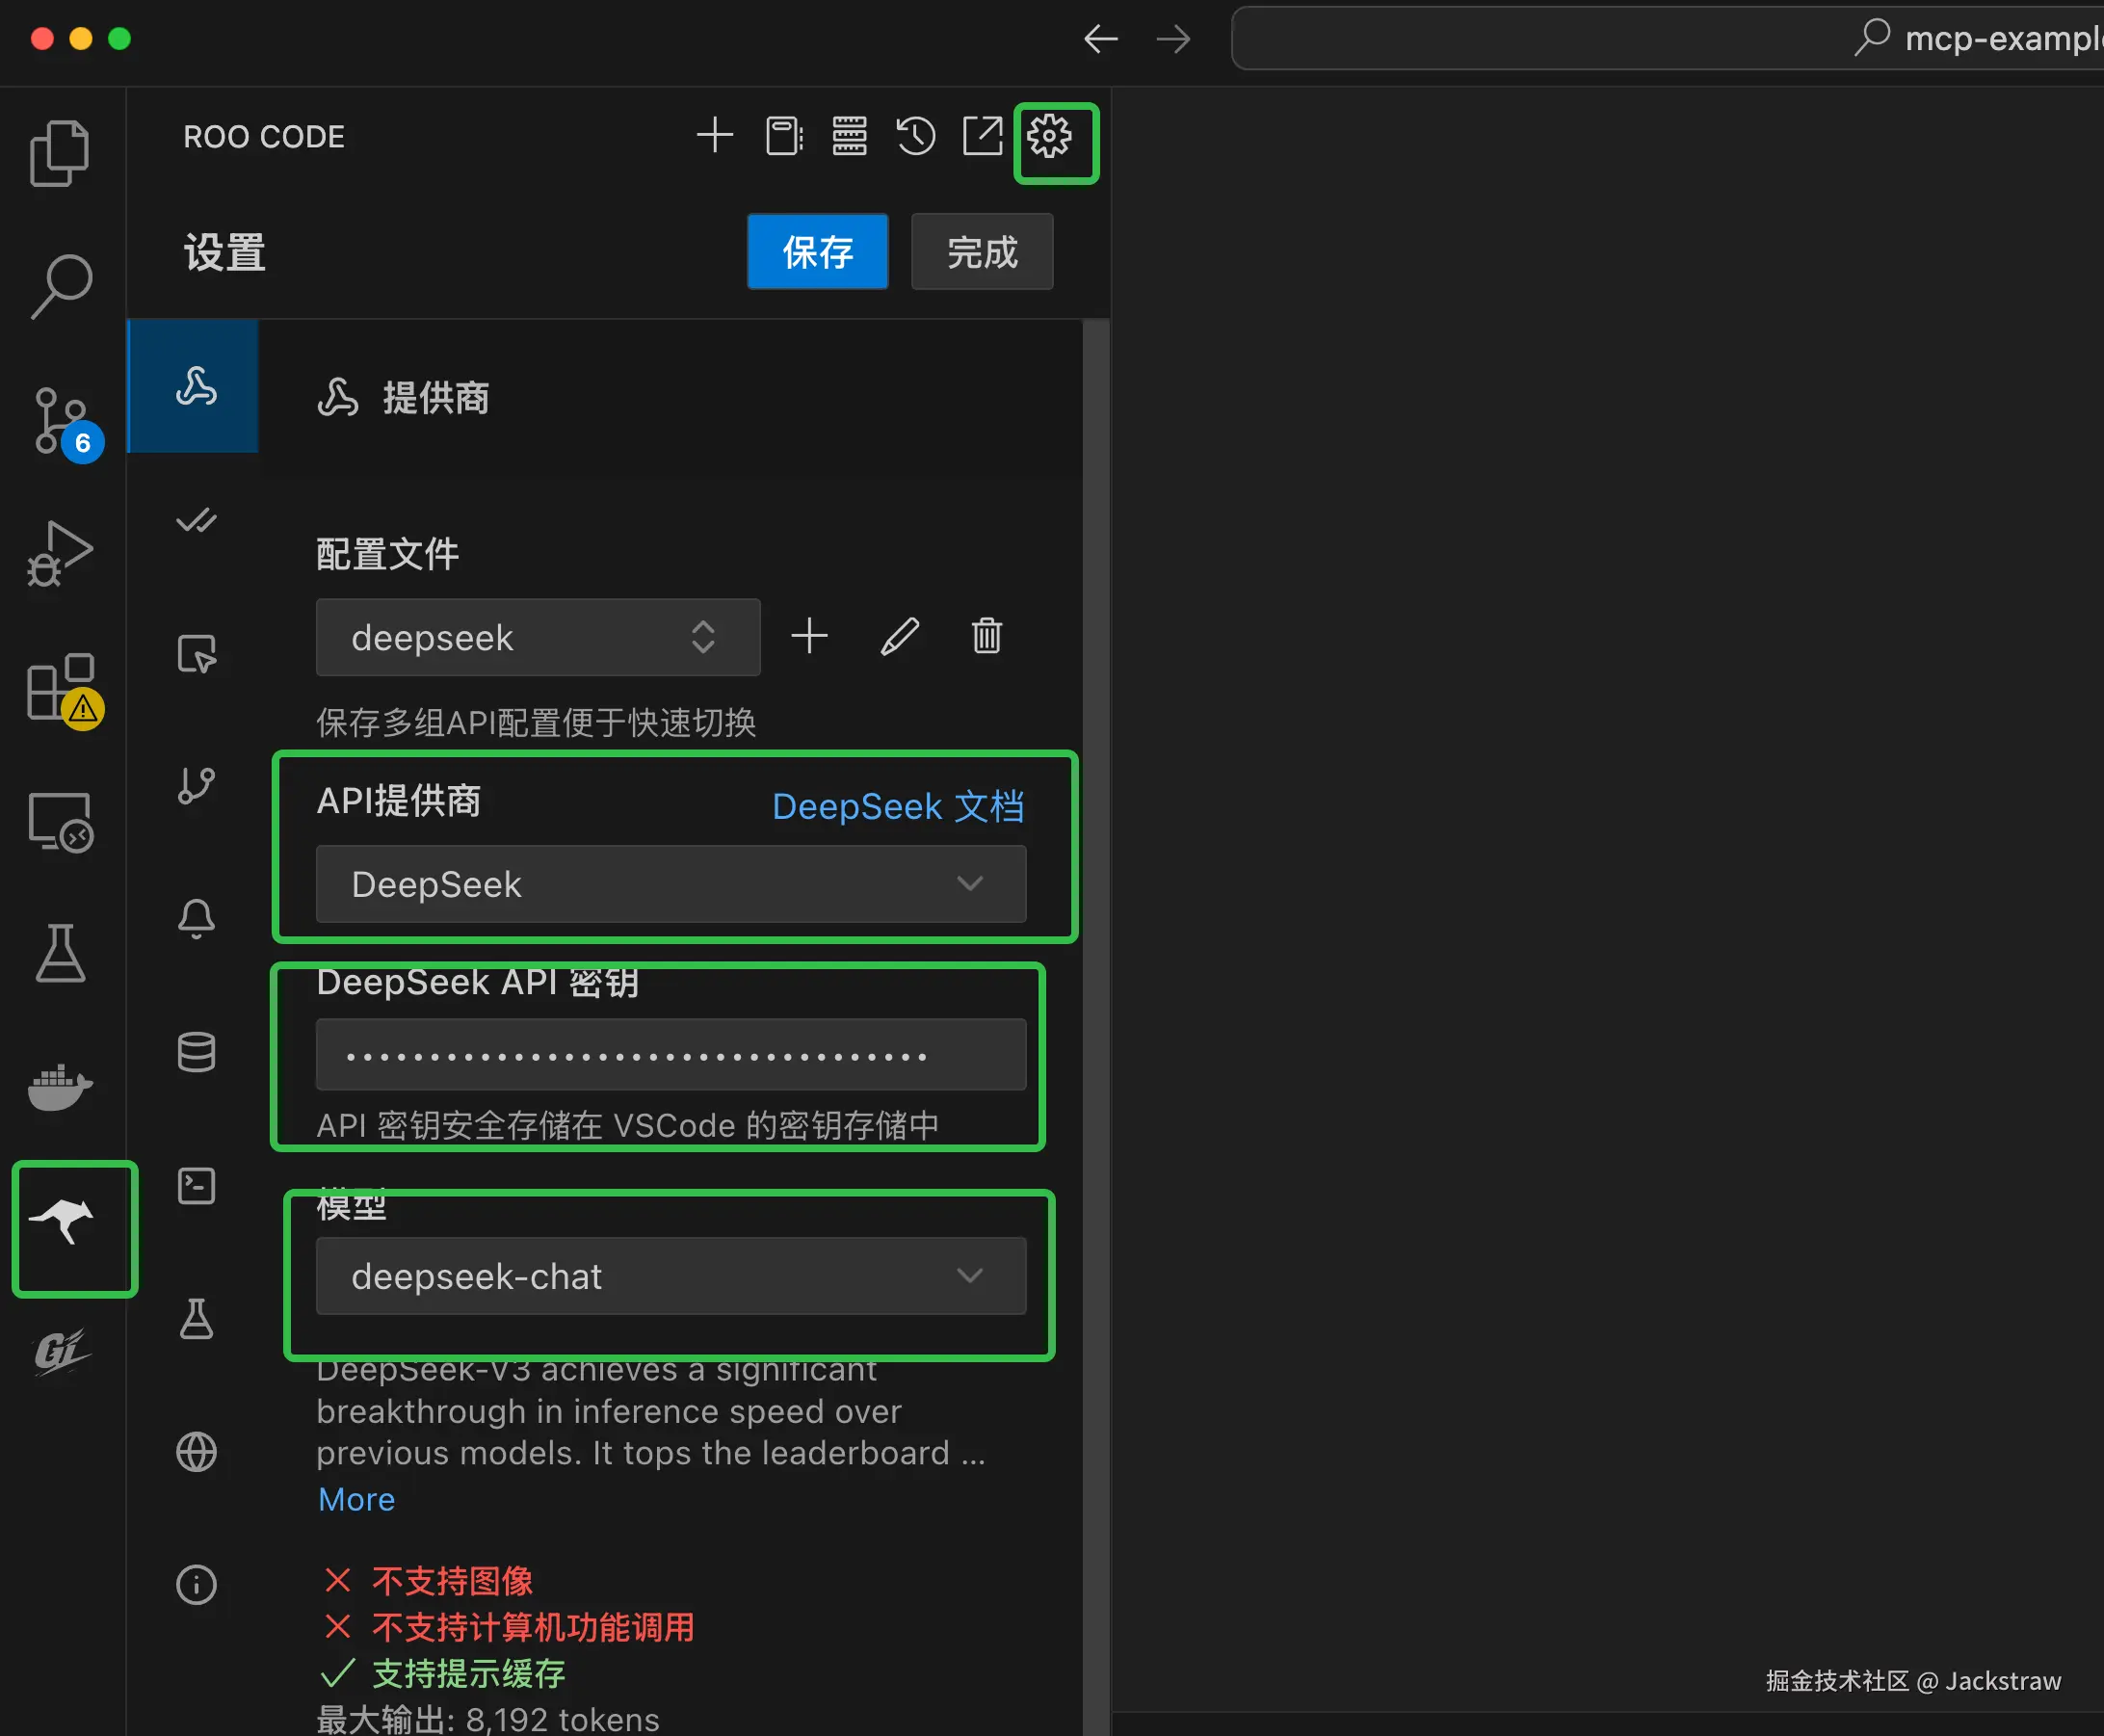
Task: Open deepseek-chat model dropdown
Action: coord(670,1276)
